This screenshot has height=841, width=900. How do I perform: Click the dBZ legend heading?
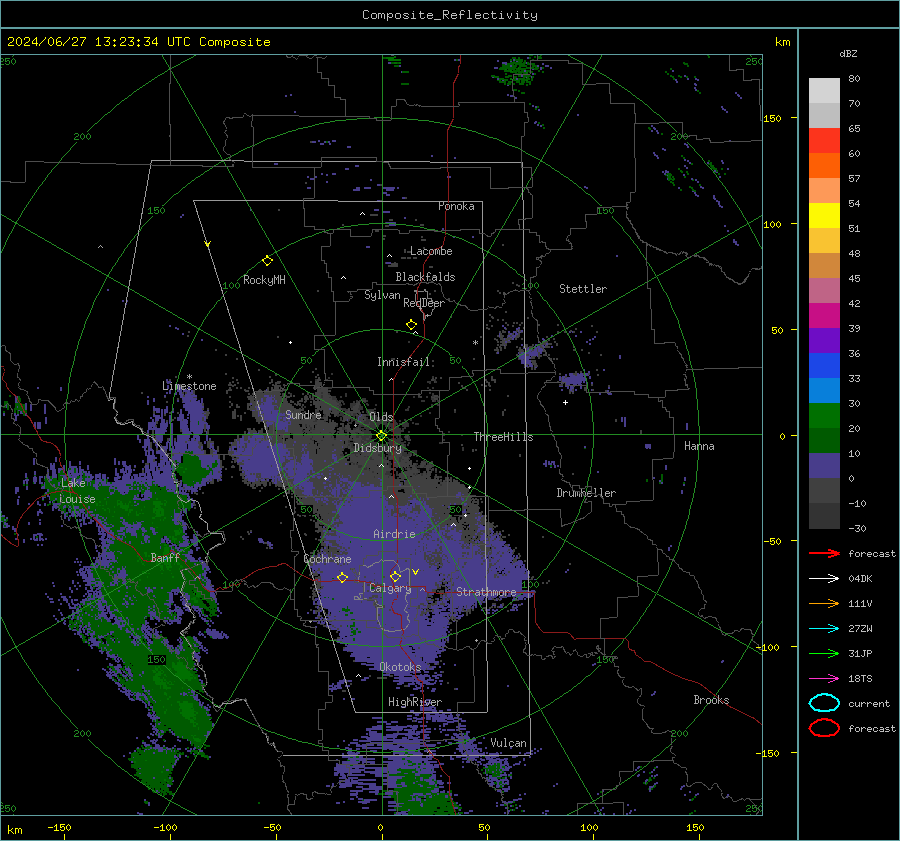coord(848,54)
